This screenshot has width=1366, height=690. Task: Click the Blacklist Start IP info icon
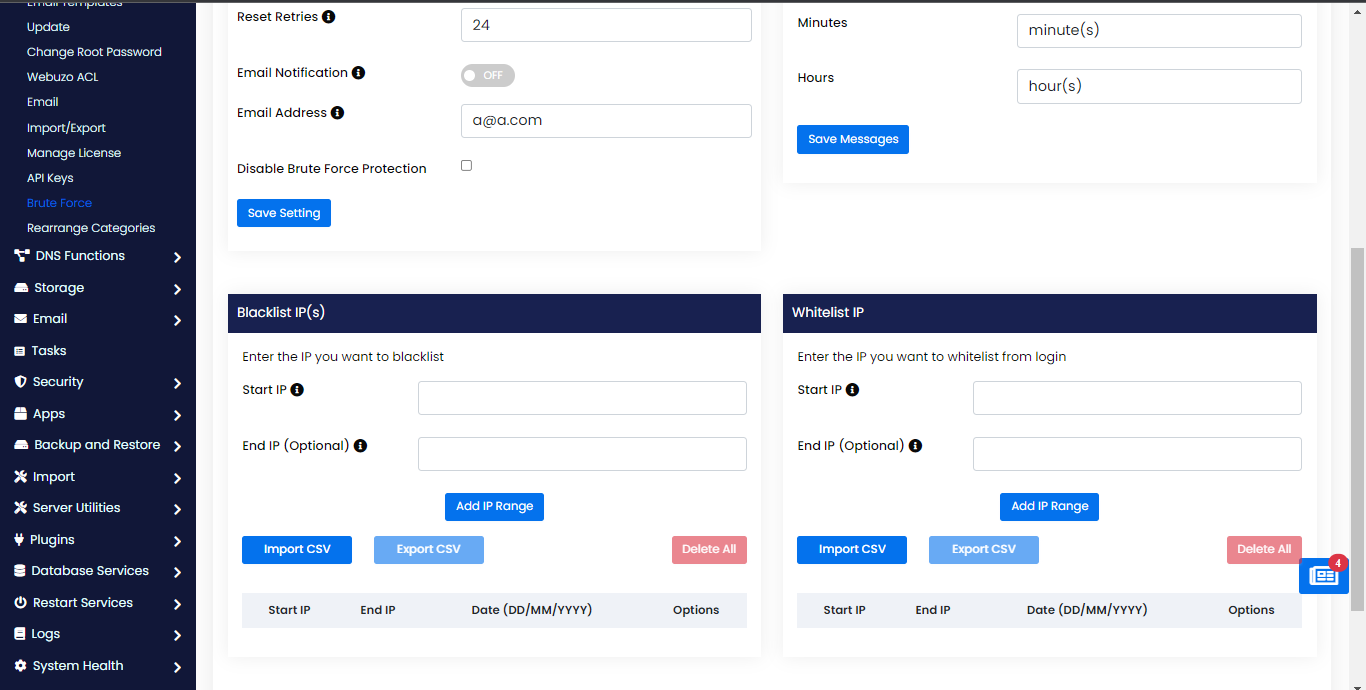point(297,390)
